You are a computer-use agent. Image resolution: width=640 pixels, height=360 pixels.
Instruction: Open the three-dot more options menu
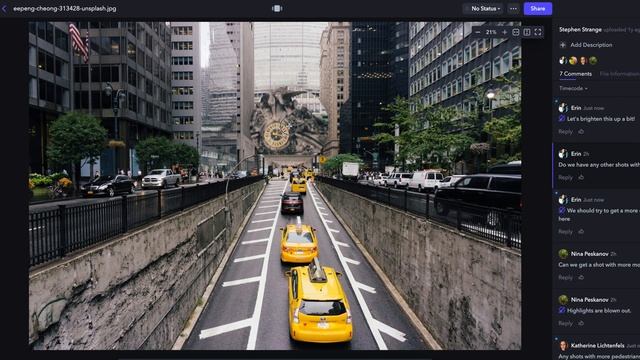pyautogui.click(x=513, y=9)
